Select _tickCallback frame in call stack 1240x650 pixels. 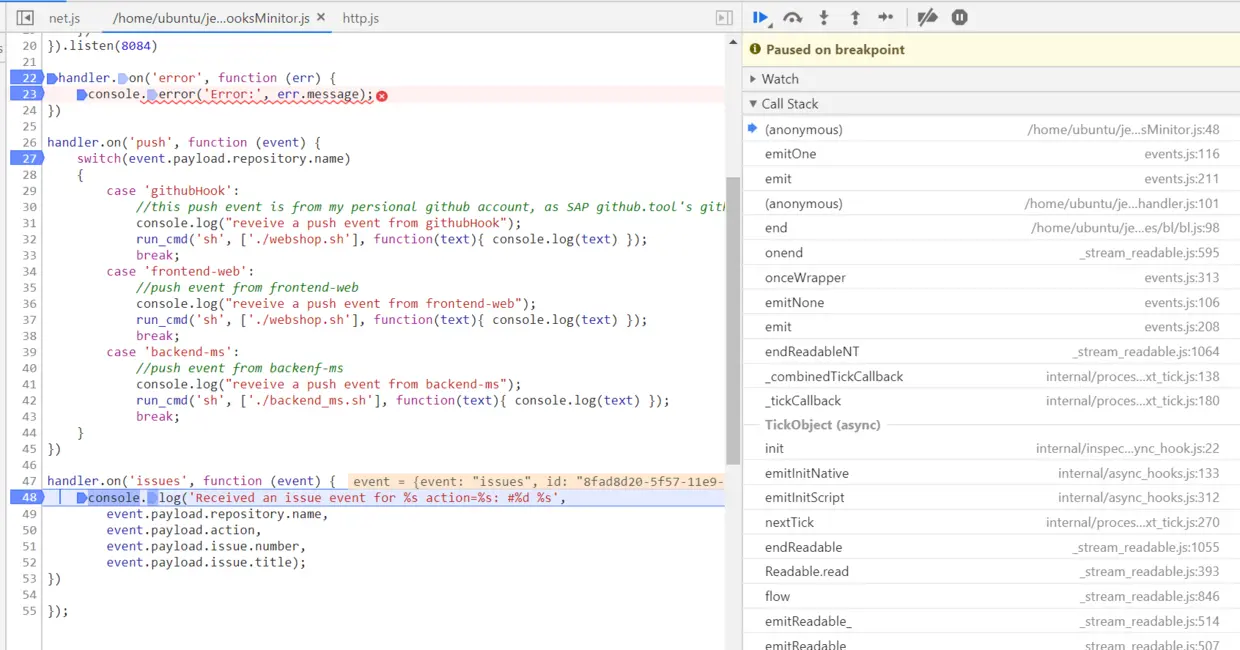(991, 401)
